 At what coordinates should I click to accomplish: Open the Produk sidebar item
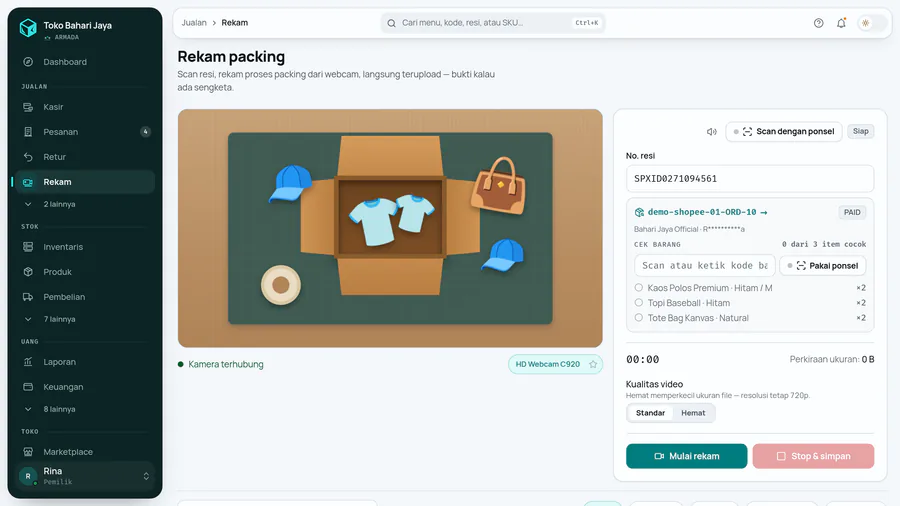point(84,272)
